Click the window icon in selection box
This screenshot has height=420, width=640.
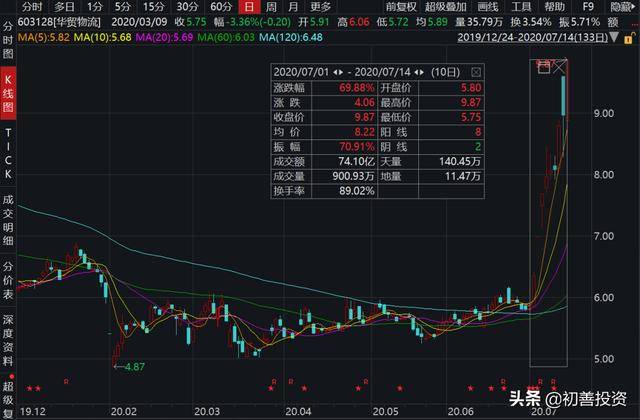[543, 69]
